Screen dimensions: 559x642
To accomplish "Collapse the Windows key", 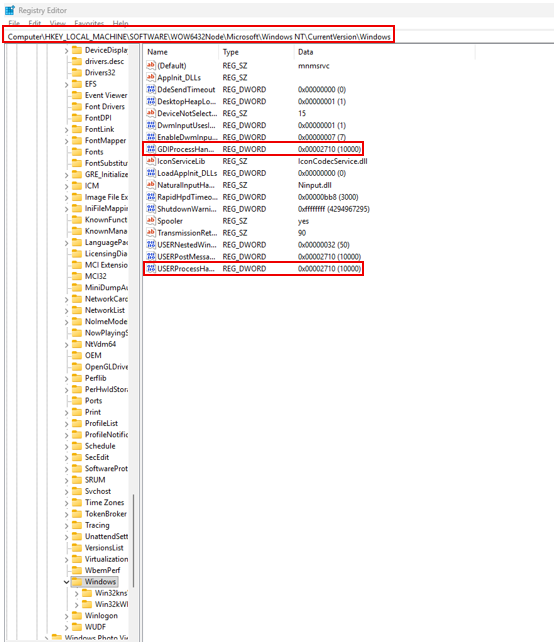I will tap(66, 582).
